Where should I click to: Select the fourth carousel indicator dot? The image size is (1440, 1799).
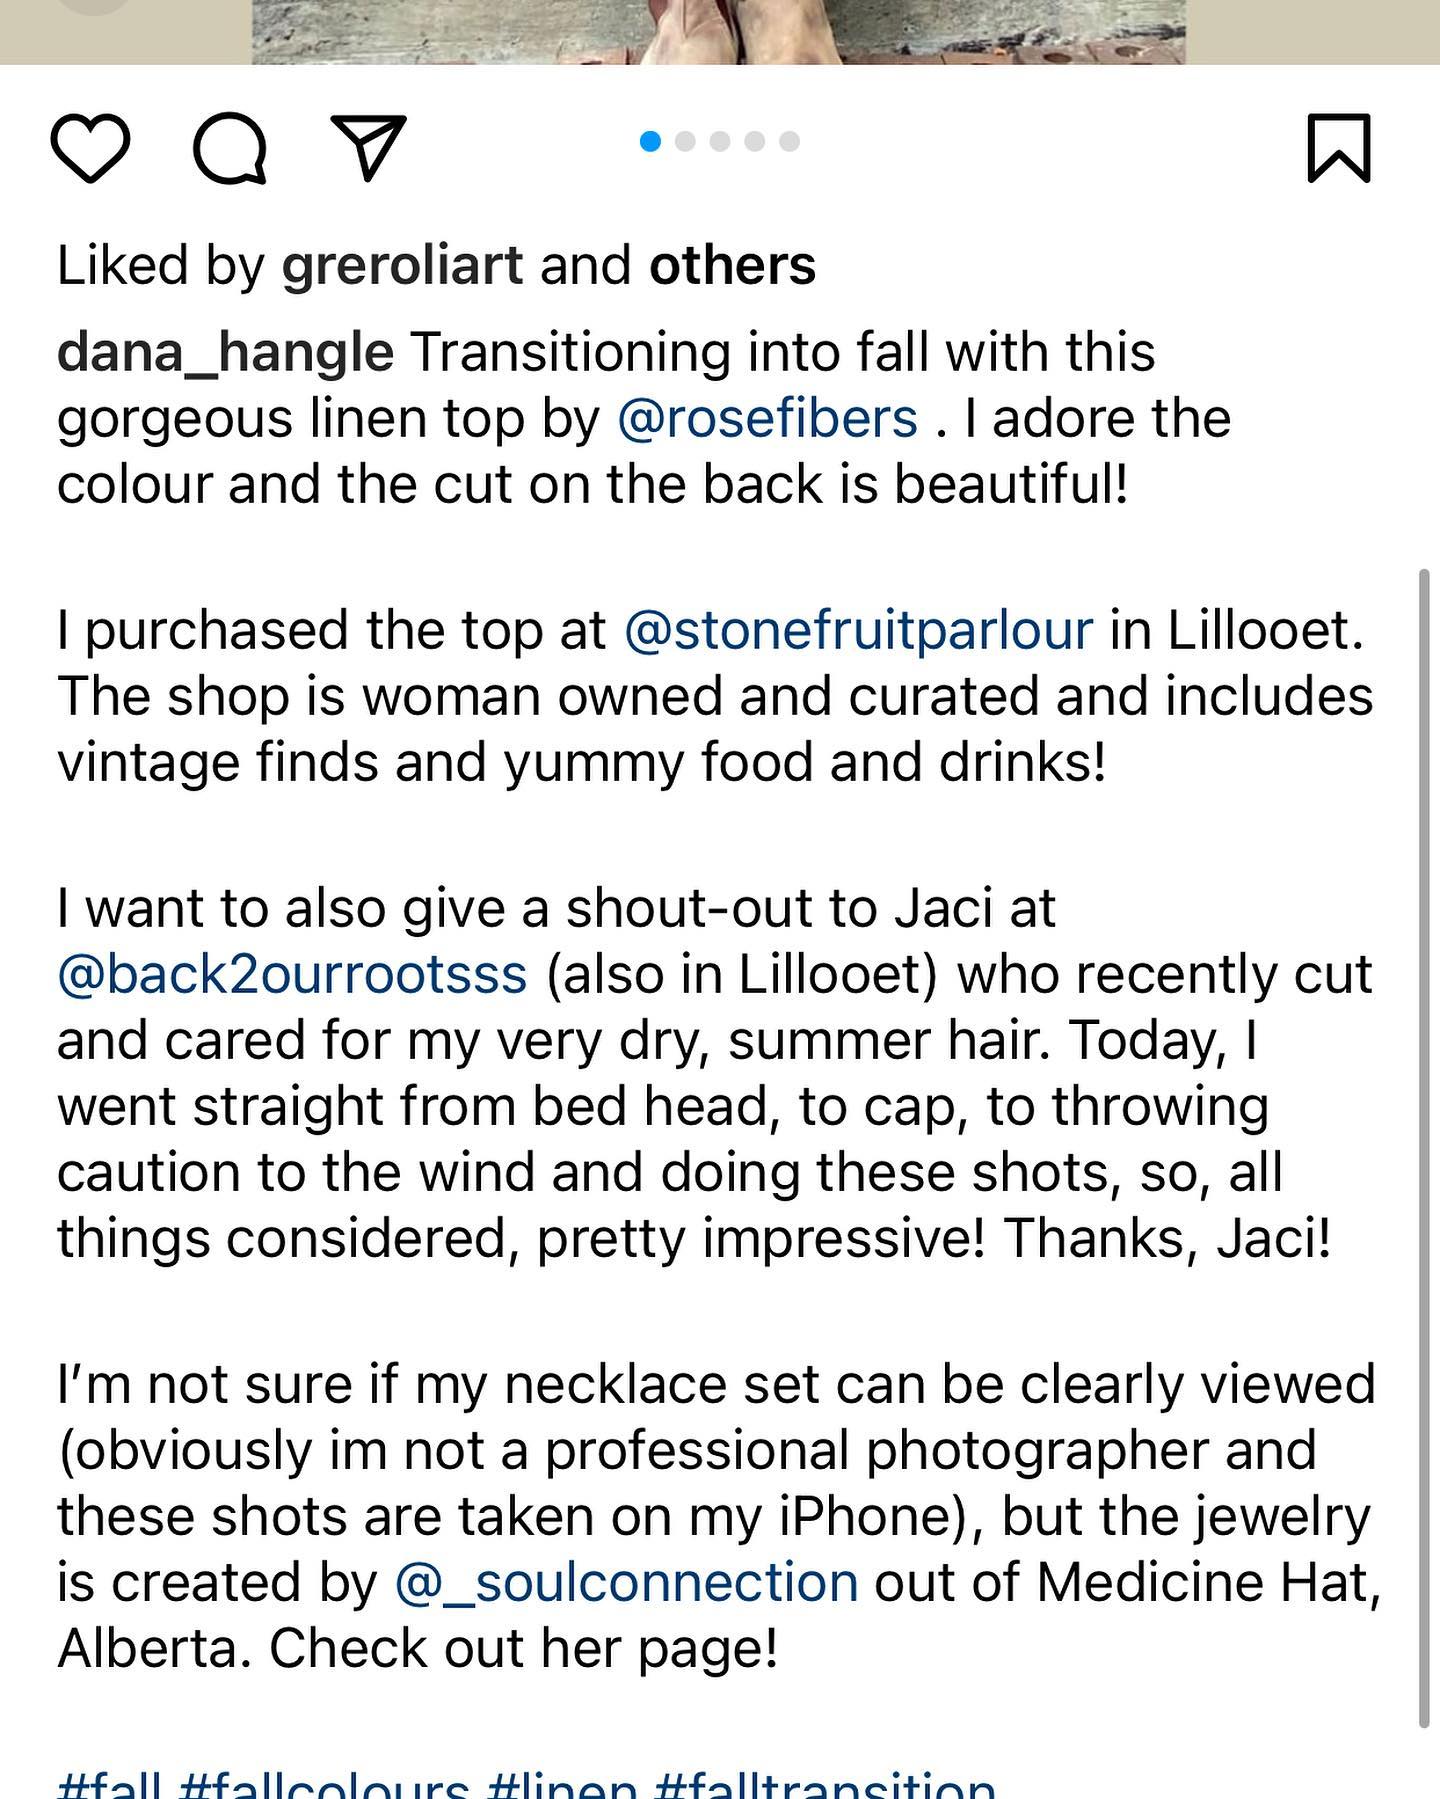755,142
